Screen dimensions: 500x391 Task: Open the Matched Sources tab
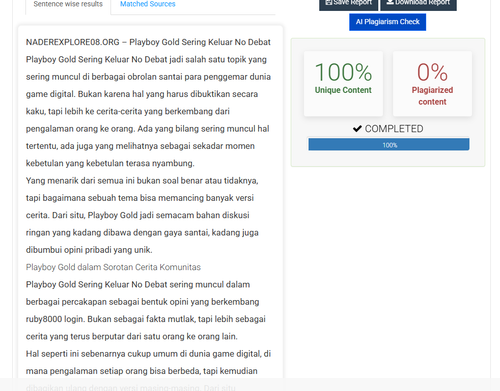tap(147, 4)
